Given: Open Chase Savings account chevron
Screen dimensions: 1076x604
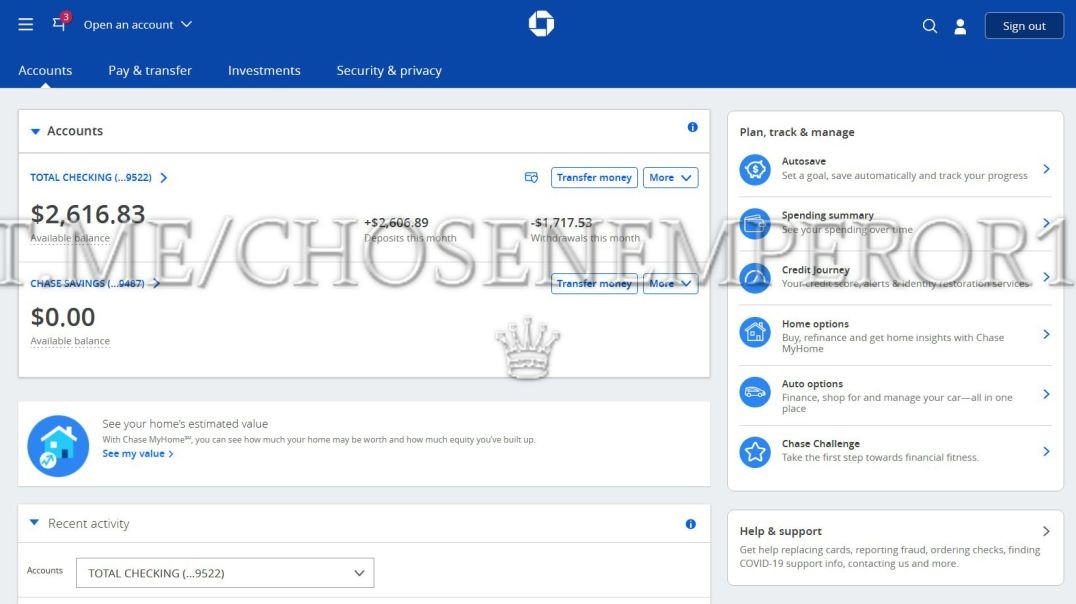Looking at the screenshot, I should [156, 283].
